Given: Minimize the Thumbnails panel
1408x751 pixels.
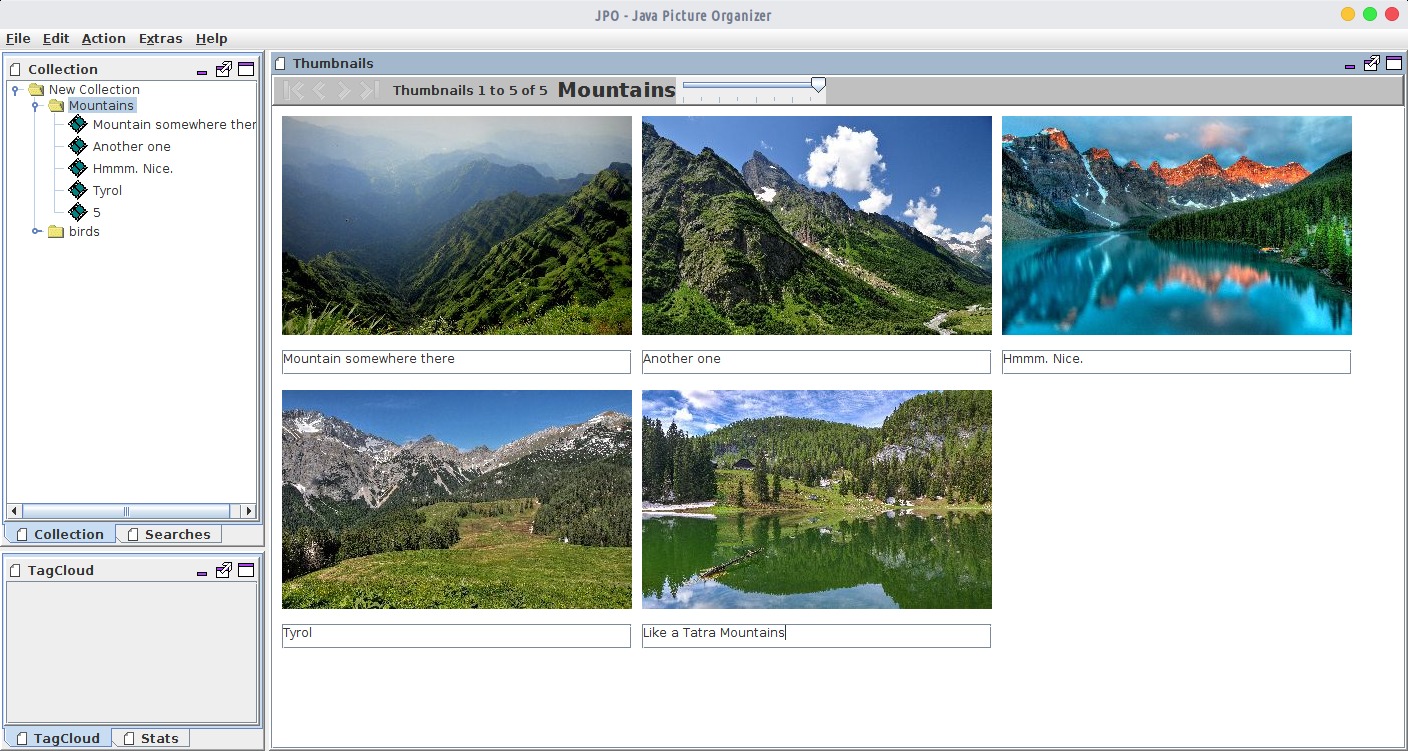Looking at the screenshot, I should click(x=1350, y=66).
